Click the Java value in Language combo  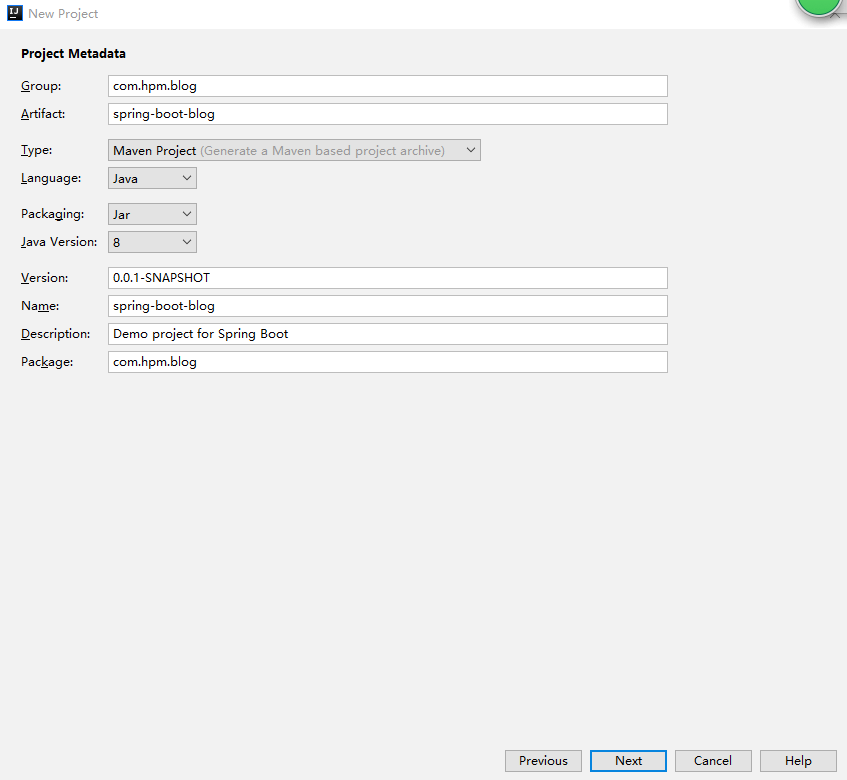tap(126, 177)
